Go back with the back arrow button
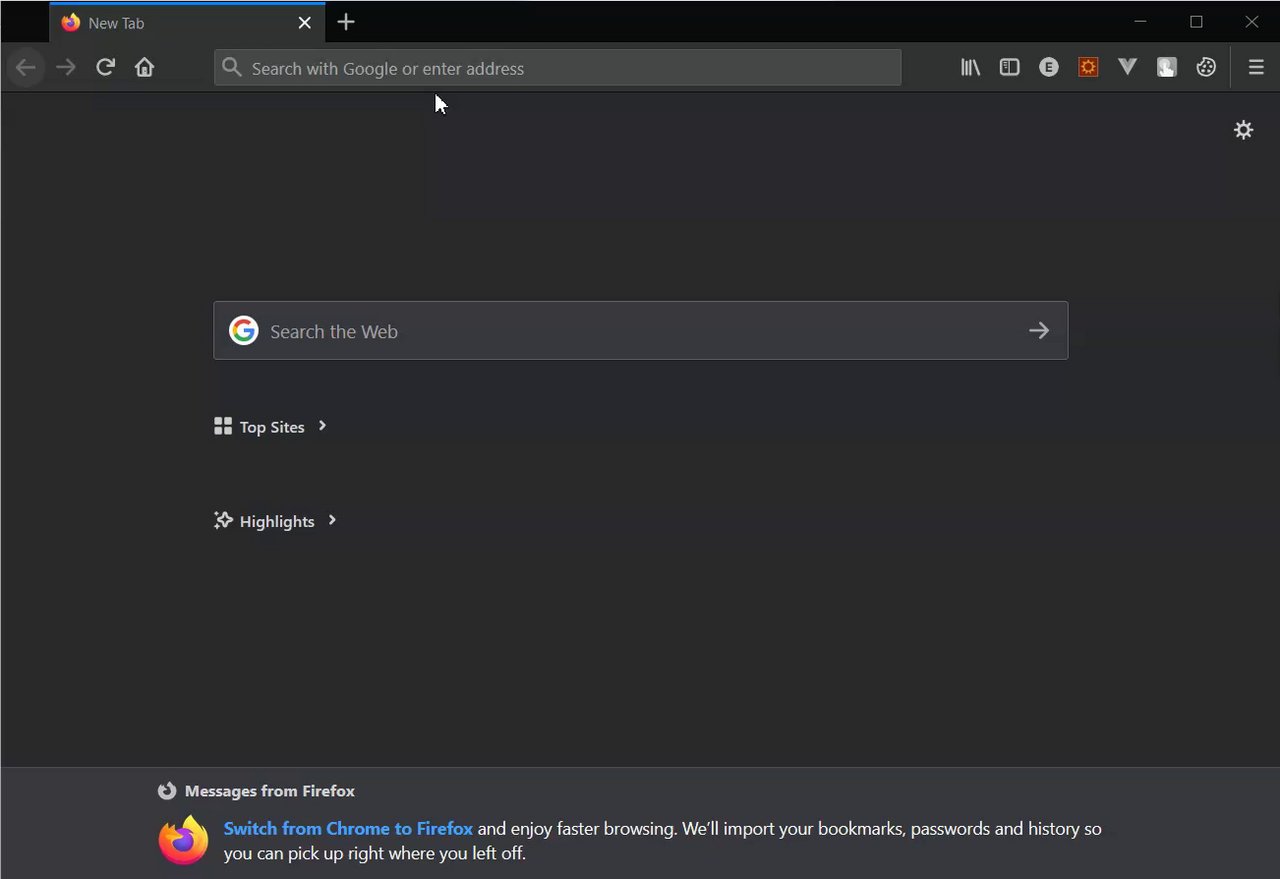Image resolution: width=1280 pixels, height=879 pixels. click(x=26, y=68)
